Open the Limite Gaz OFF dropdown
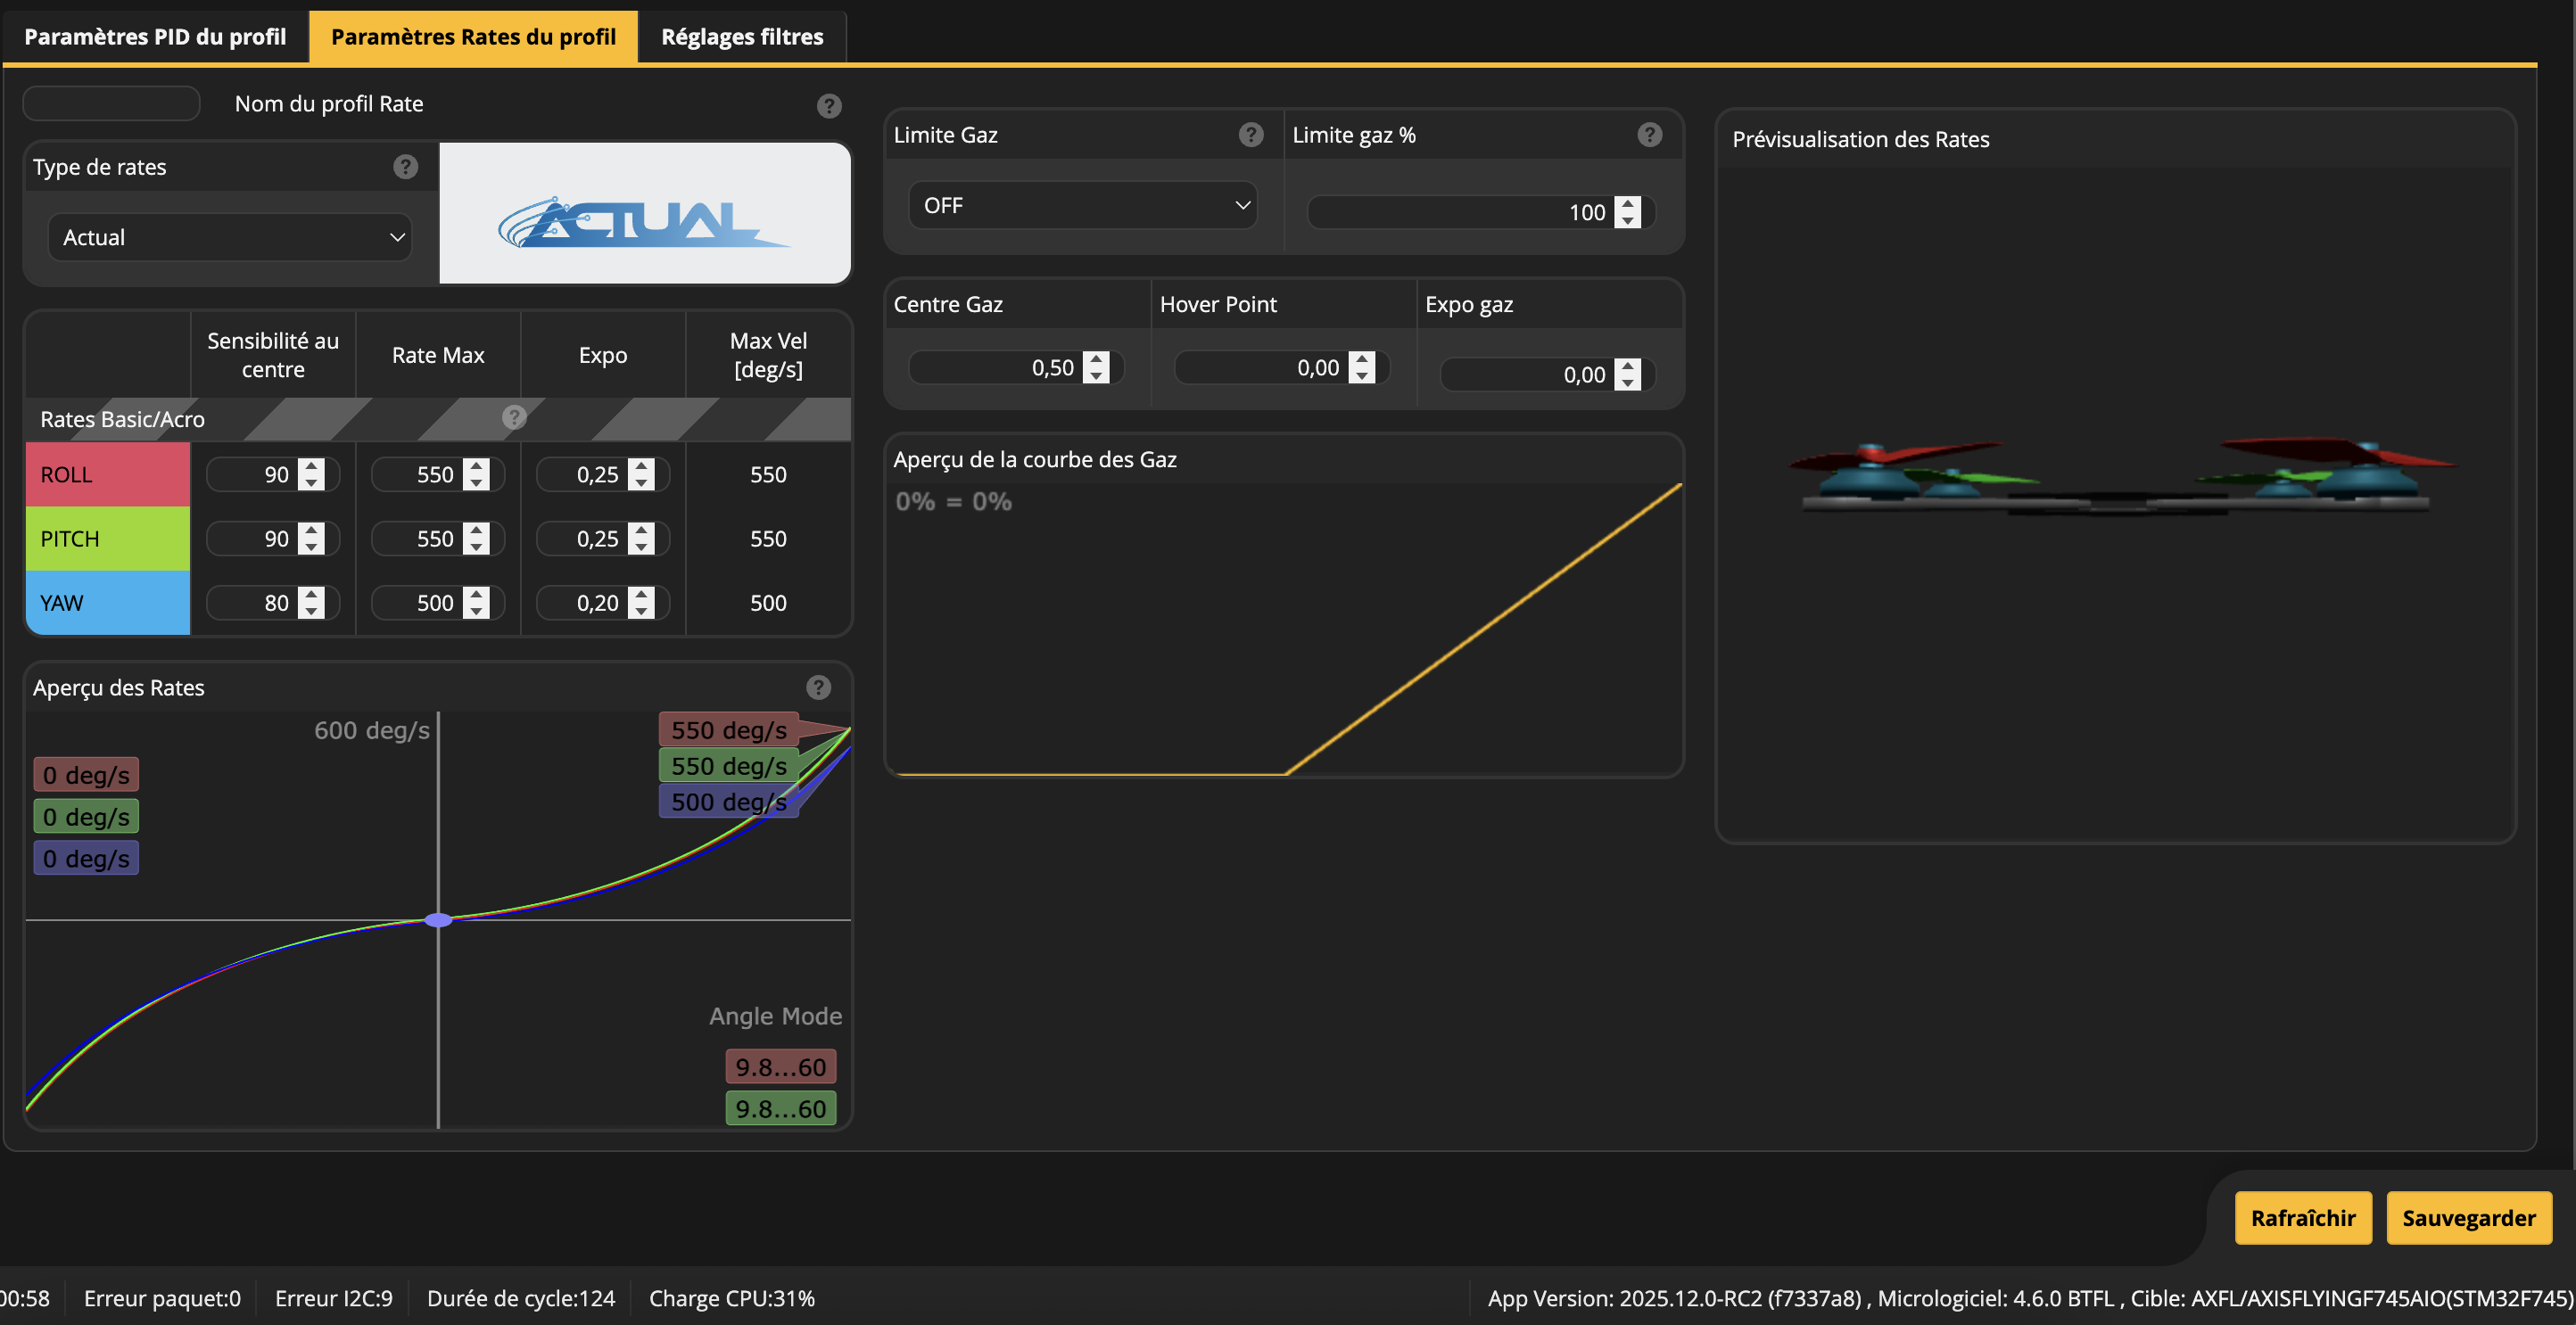 pyautogui.click(x=1083, y=206)
